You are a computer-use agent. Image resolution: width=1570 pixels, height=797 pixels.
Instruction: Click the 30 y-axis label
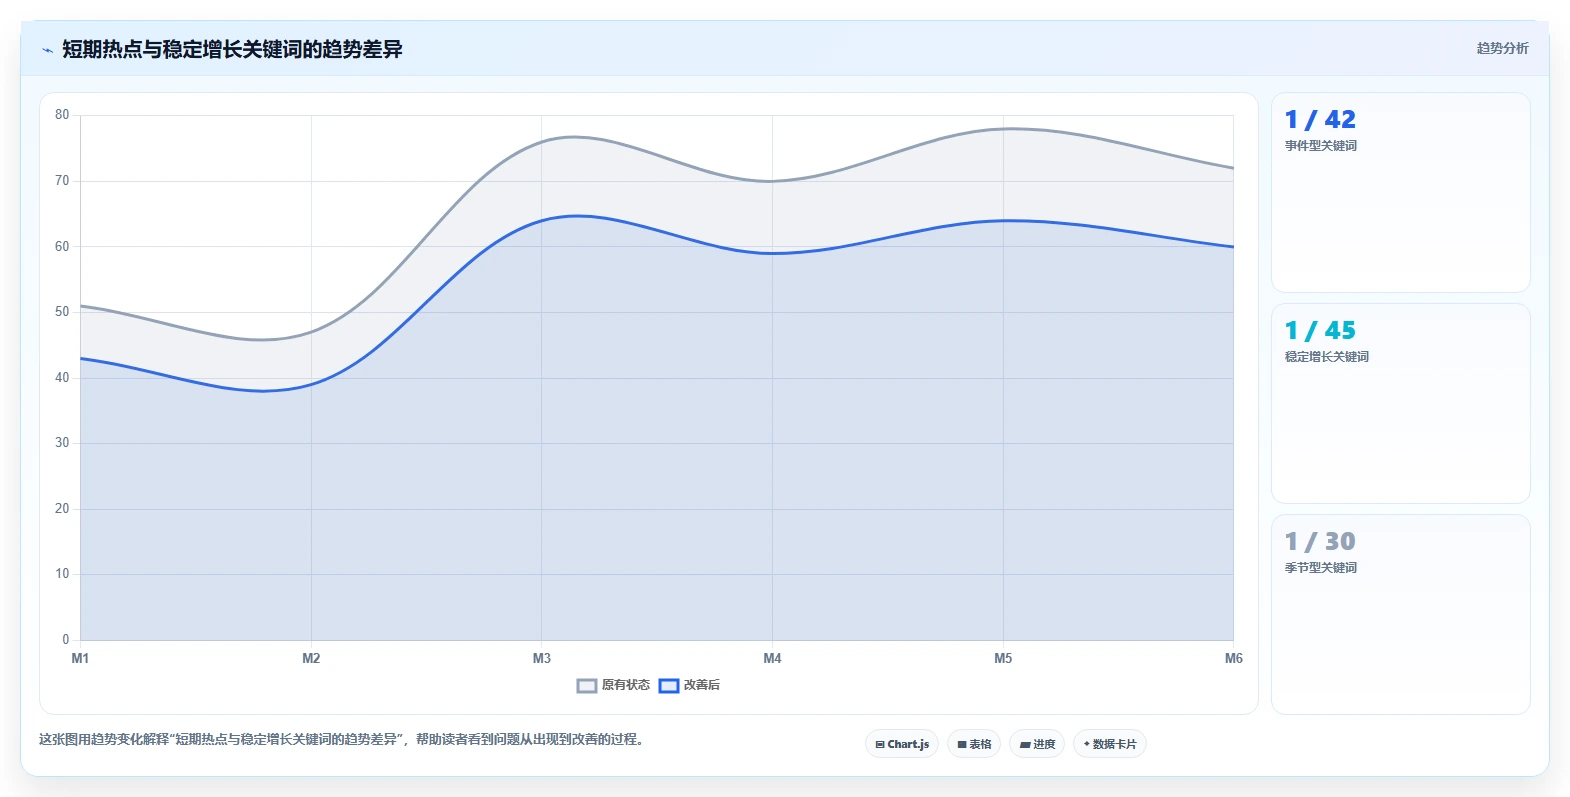tap(62, 443)
